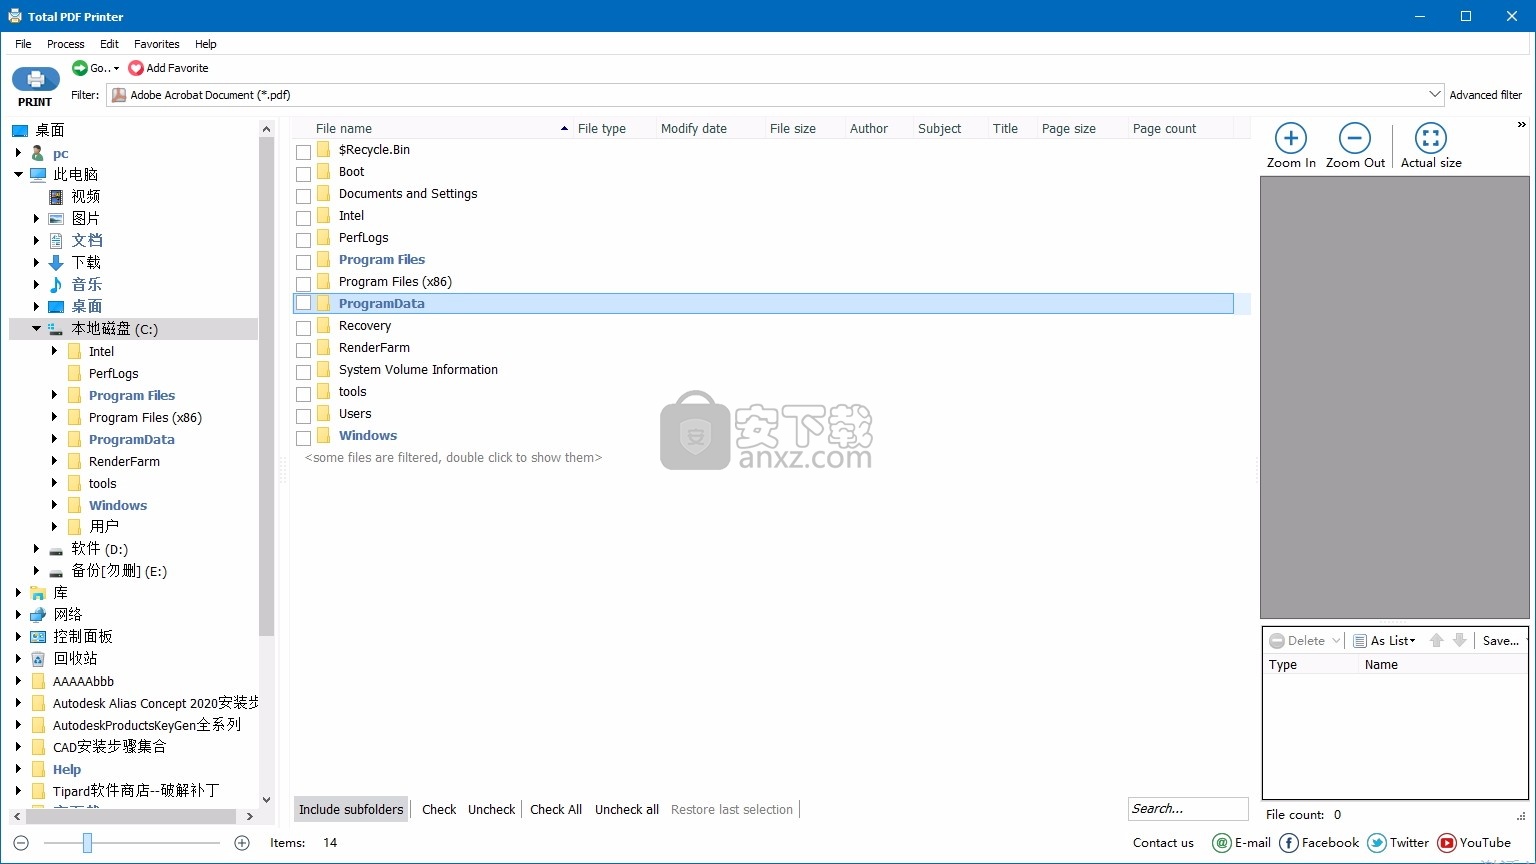Click the Uncheck all button

[x=627, y=809]
